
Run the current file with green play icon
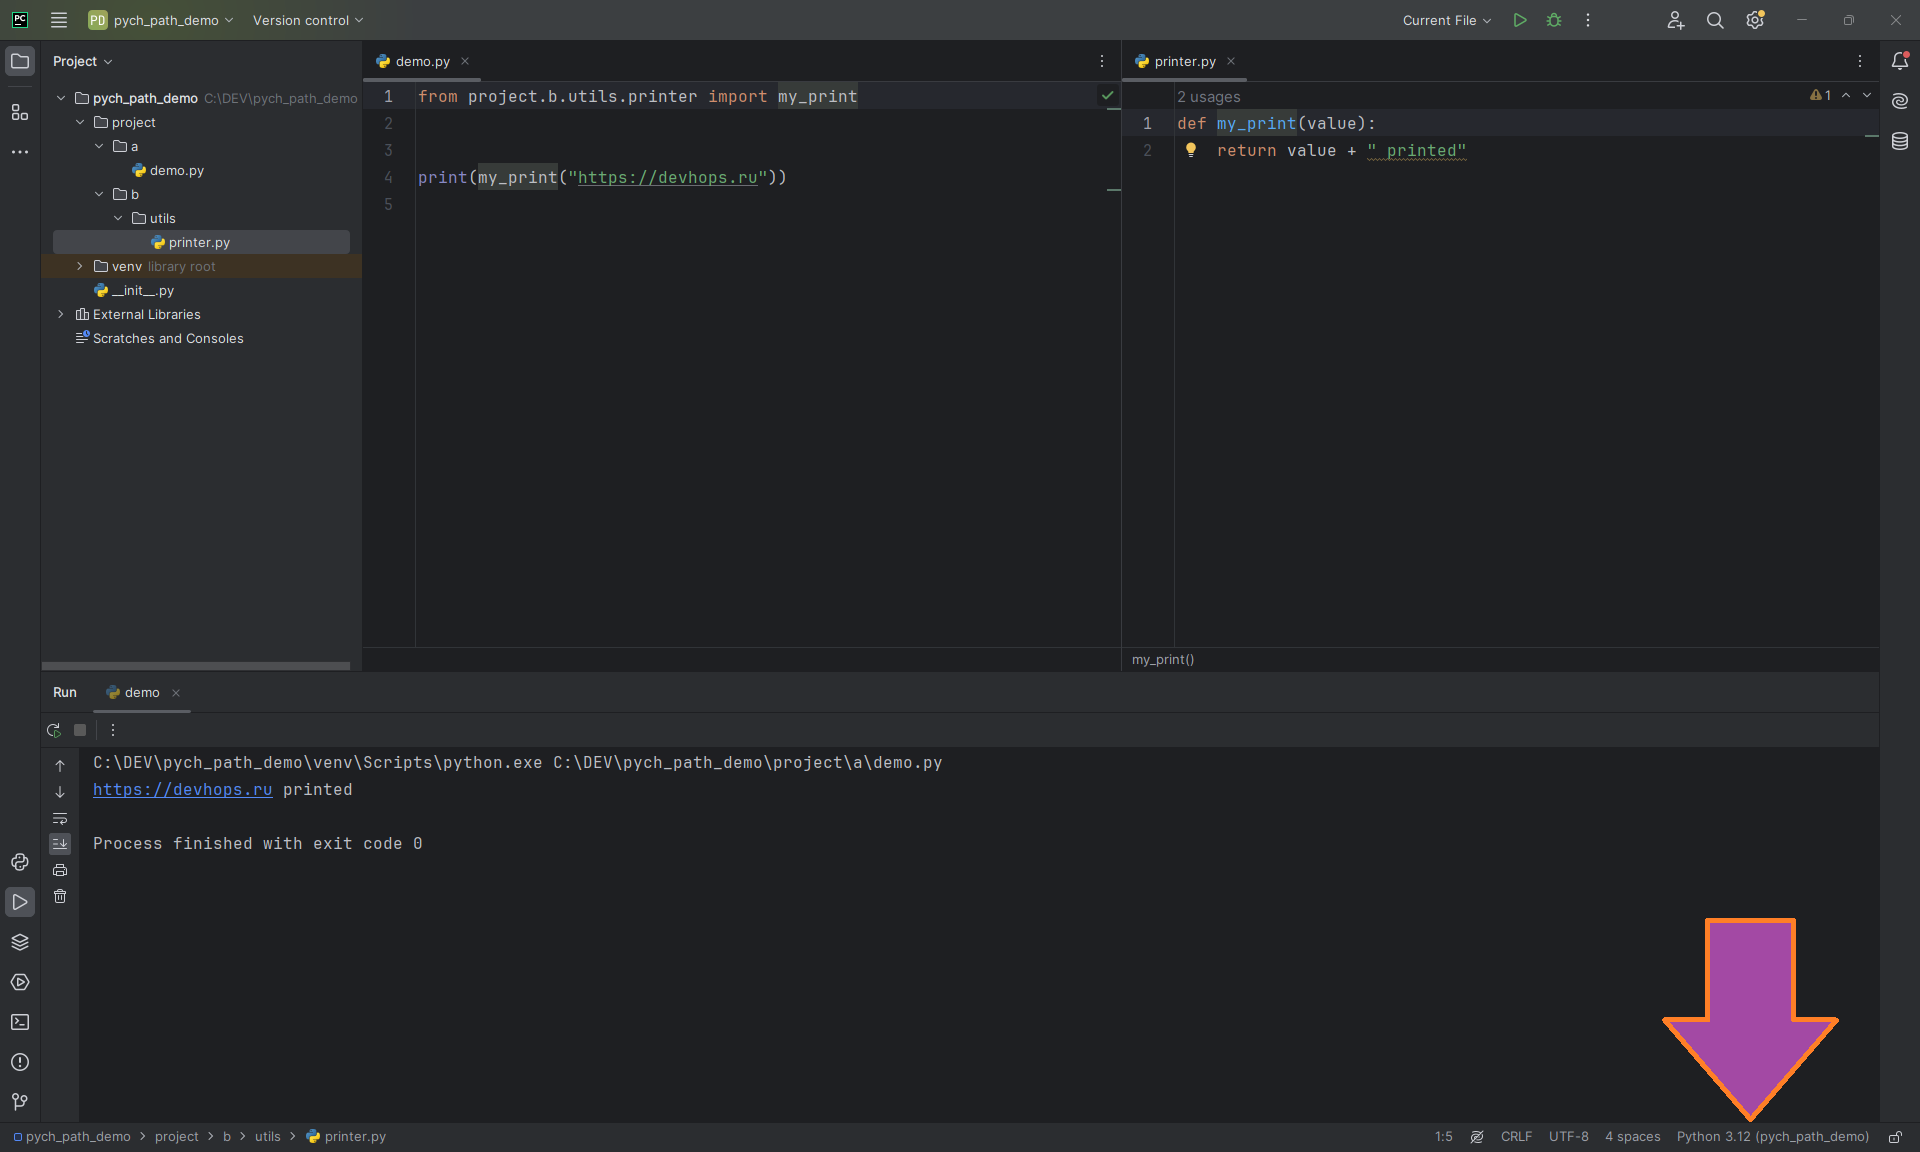[x=1520, y=20]
